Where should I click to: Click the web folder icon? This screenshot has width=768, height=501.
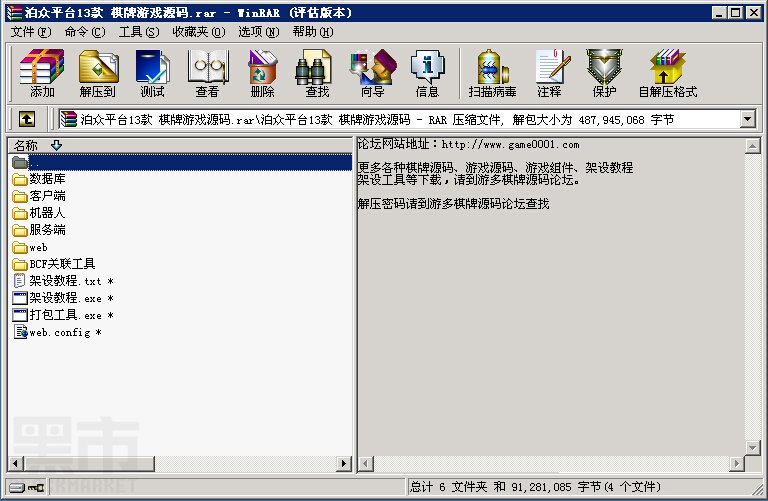[20, 247]
